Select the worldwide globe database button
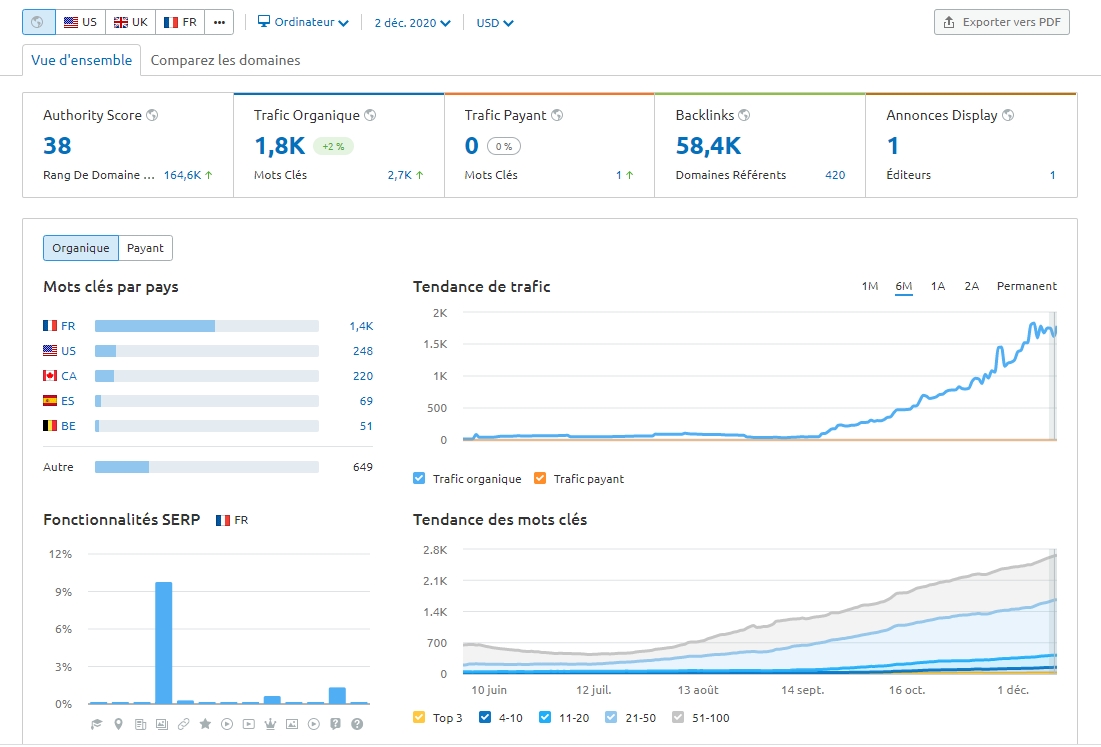 tap(38, 22)
